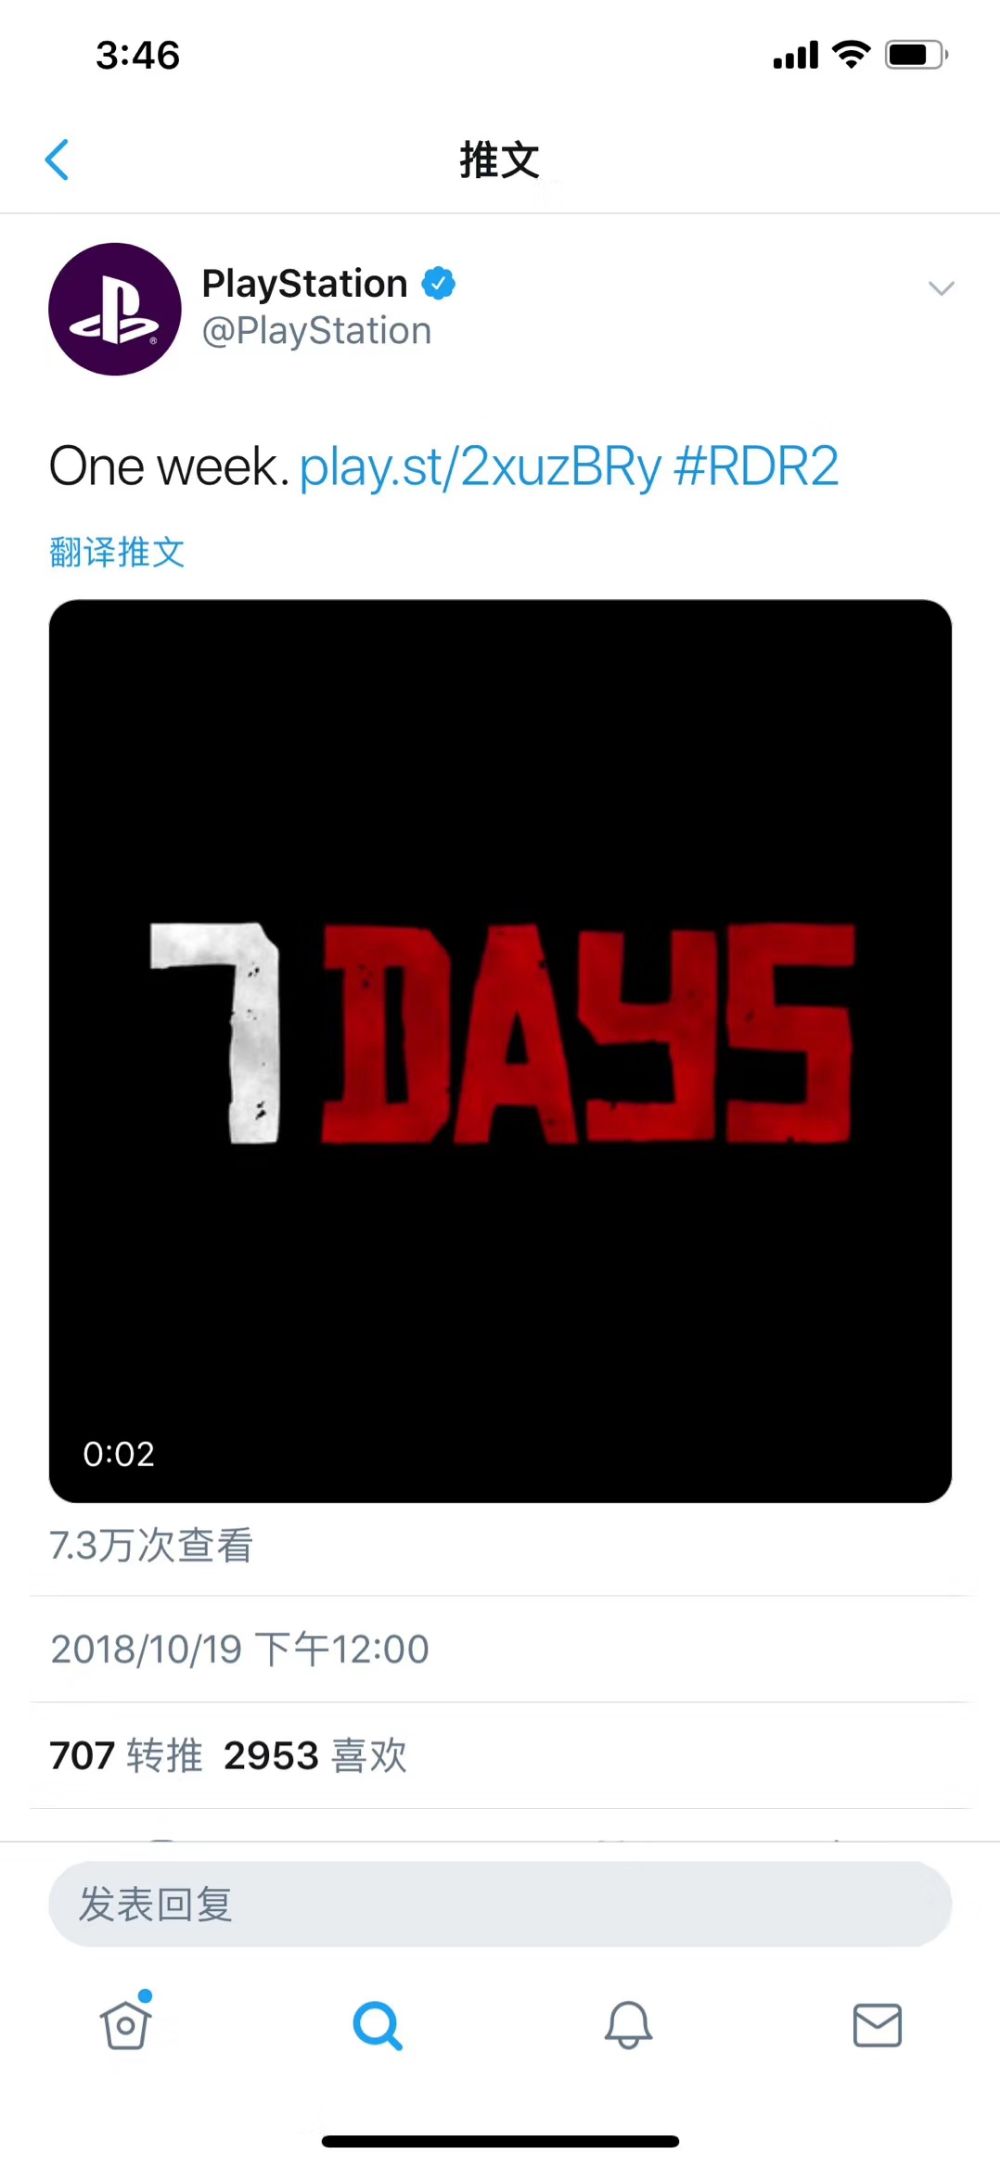View the 707 转推 retweets list
Viewport: 1000px width, 2166px height.
click(x=126, y=1755)
